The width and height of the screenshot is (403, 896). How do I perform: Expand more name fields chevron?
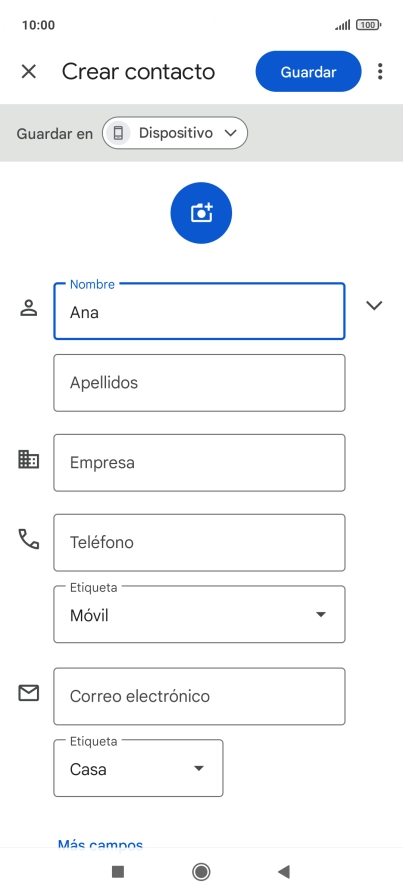click(374, 306)
